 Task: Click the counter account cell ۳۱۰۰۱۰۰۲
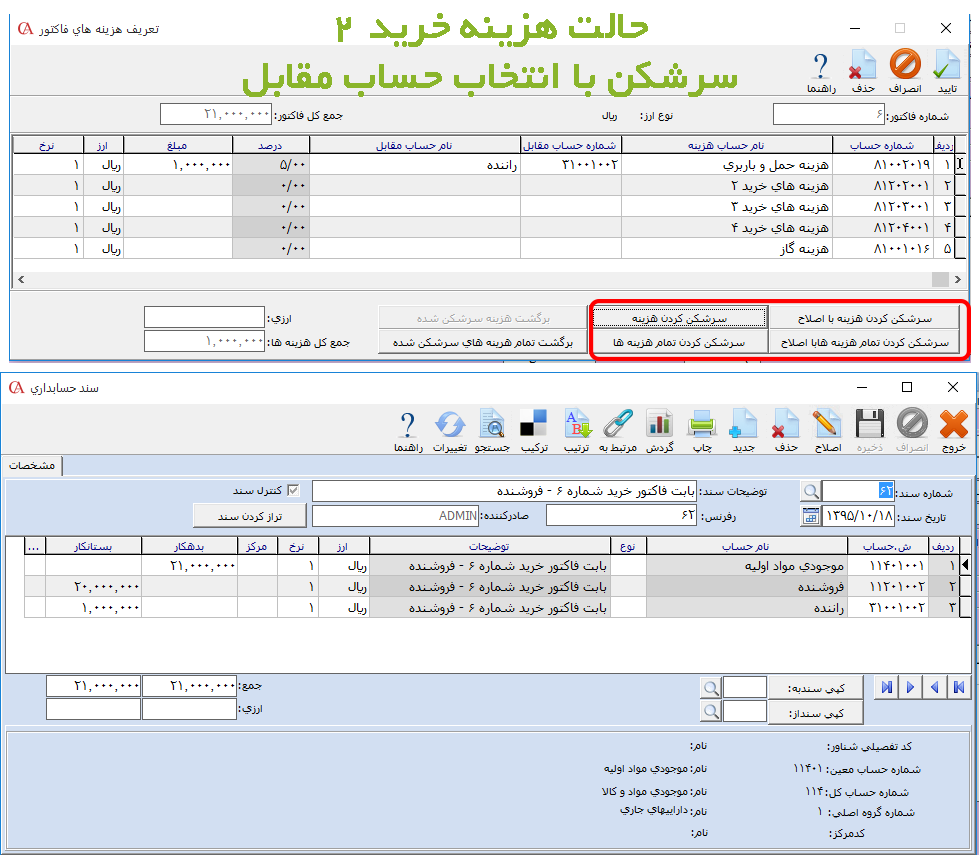(571, 165)
